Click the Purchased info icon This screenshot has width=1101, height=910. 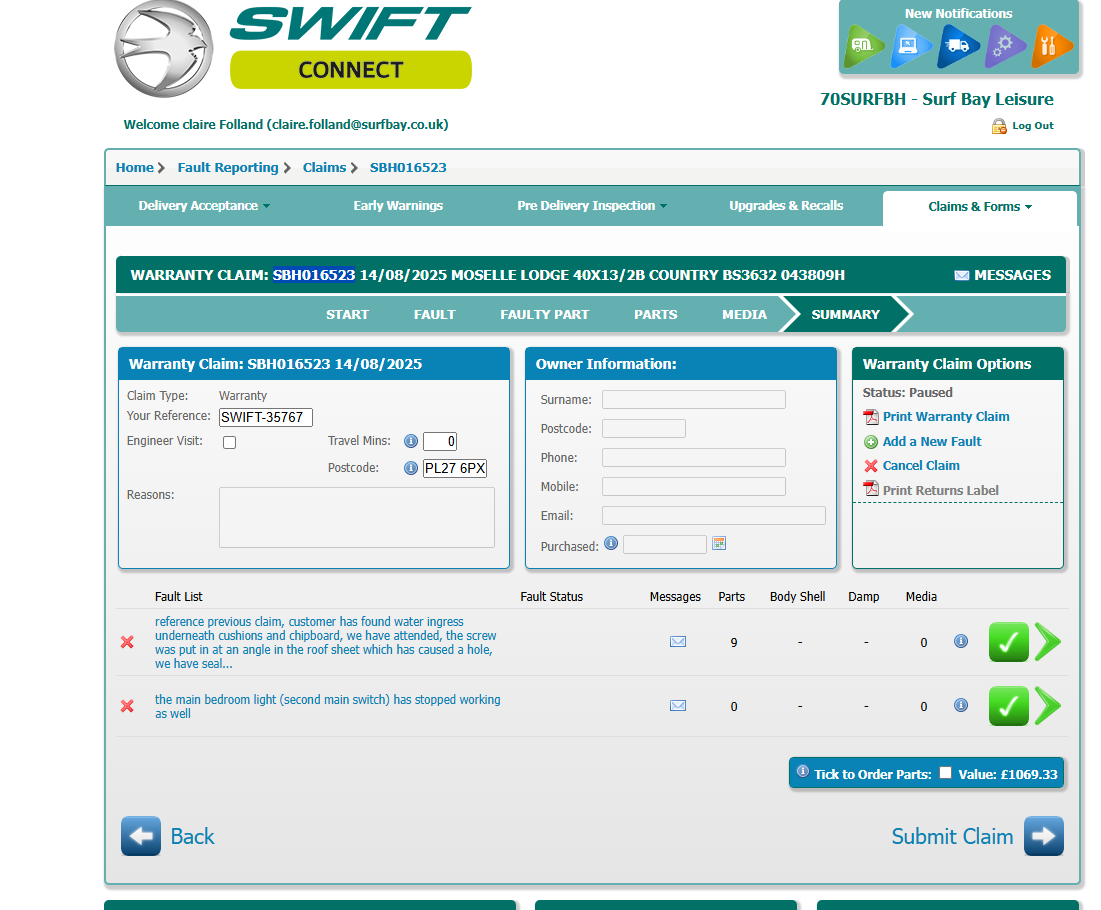pyautogui.click(x=611, y=543)
